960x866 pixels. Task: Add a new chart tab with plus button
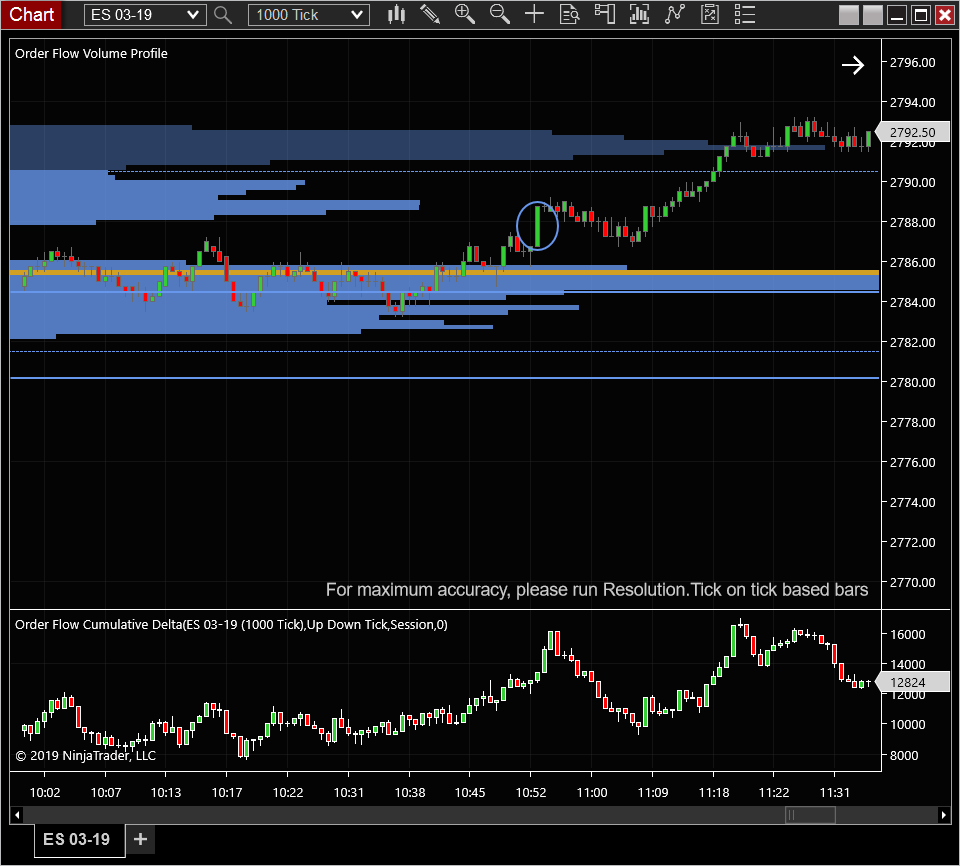pos(140,839)
